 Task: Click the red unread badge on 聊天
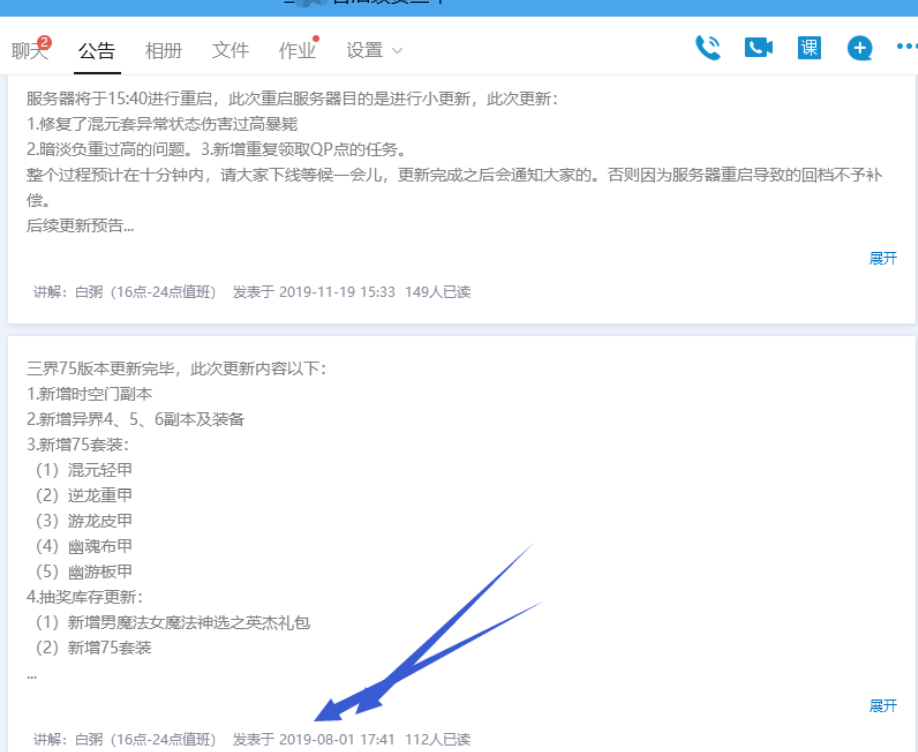44,42
